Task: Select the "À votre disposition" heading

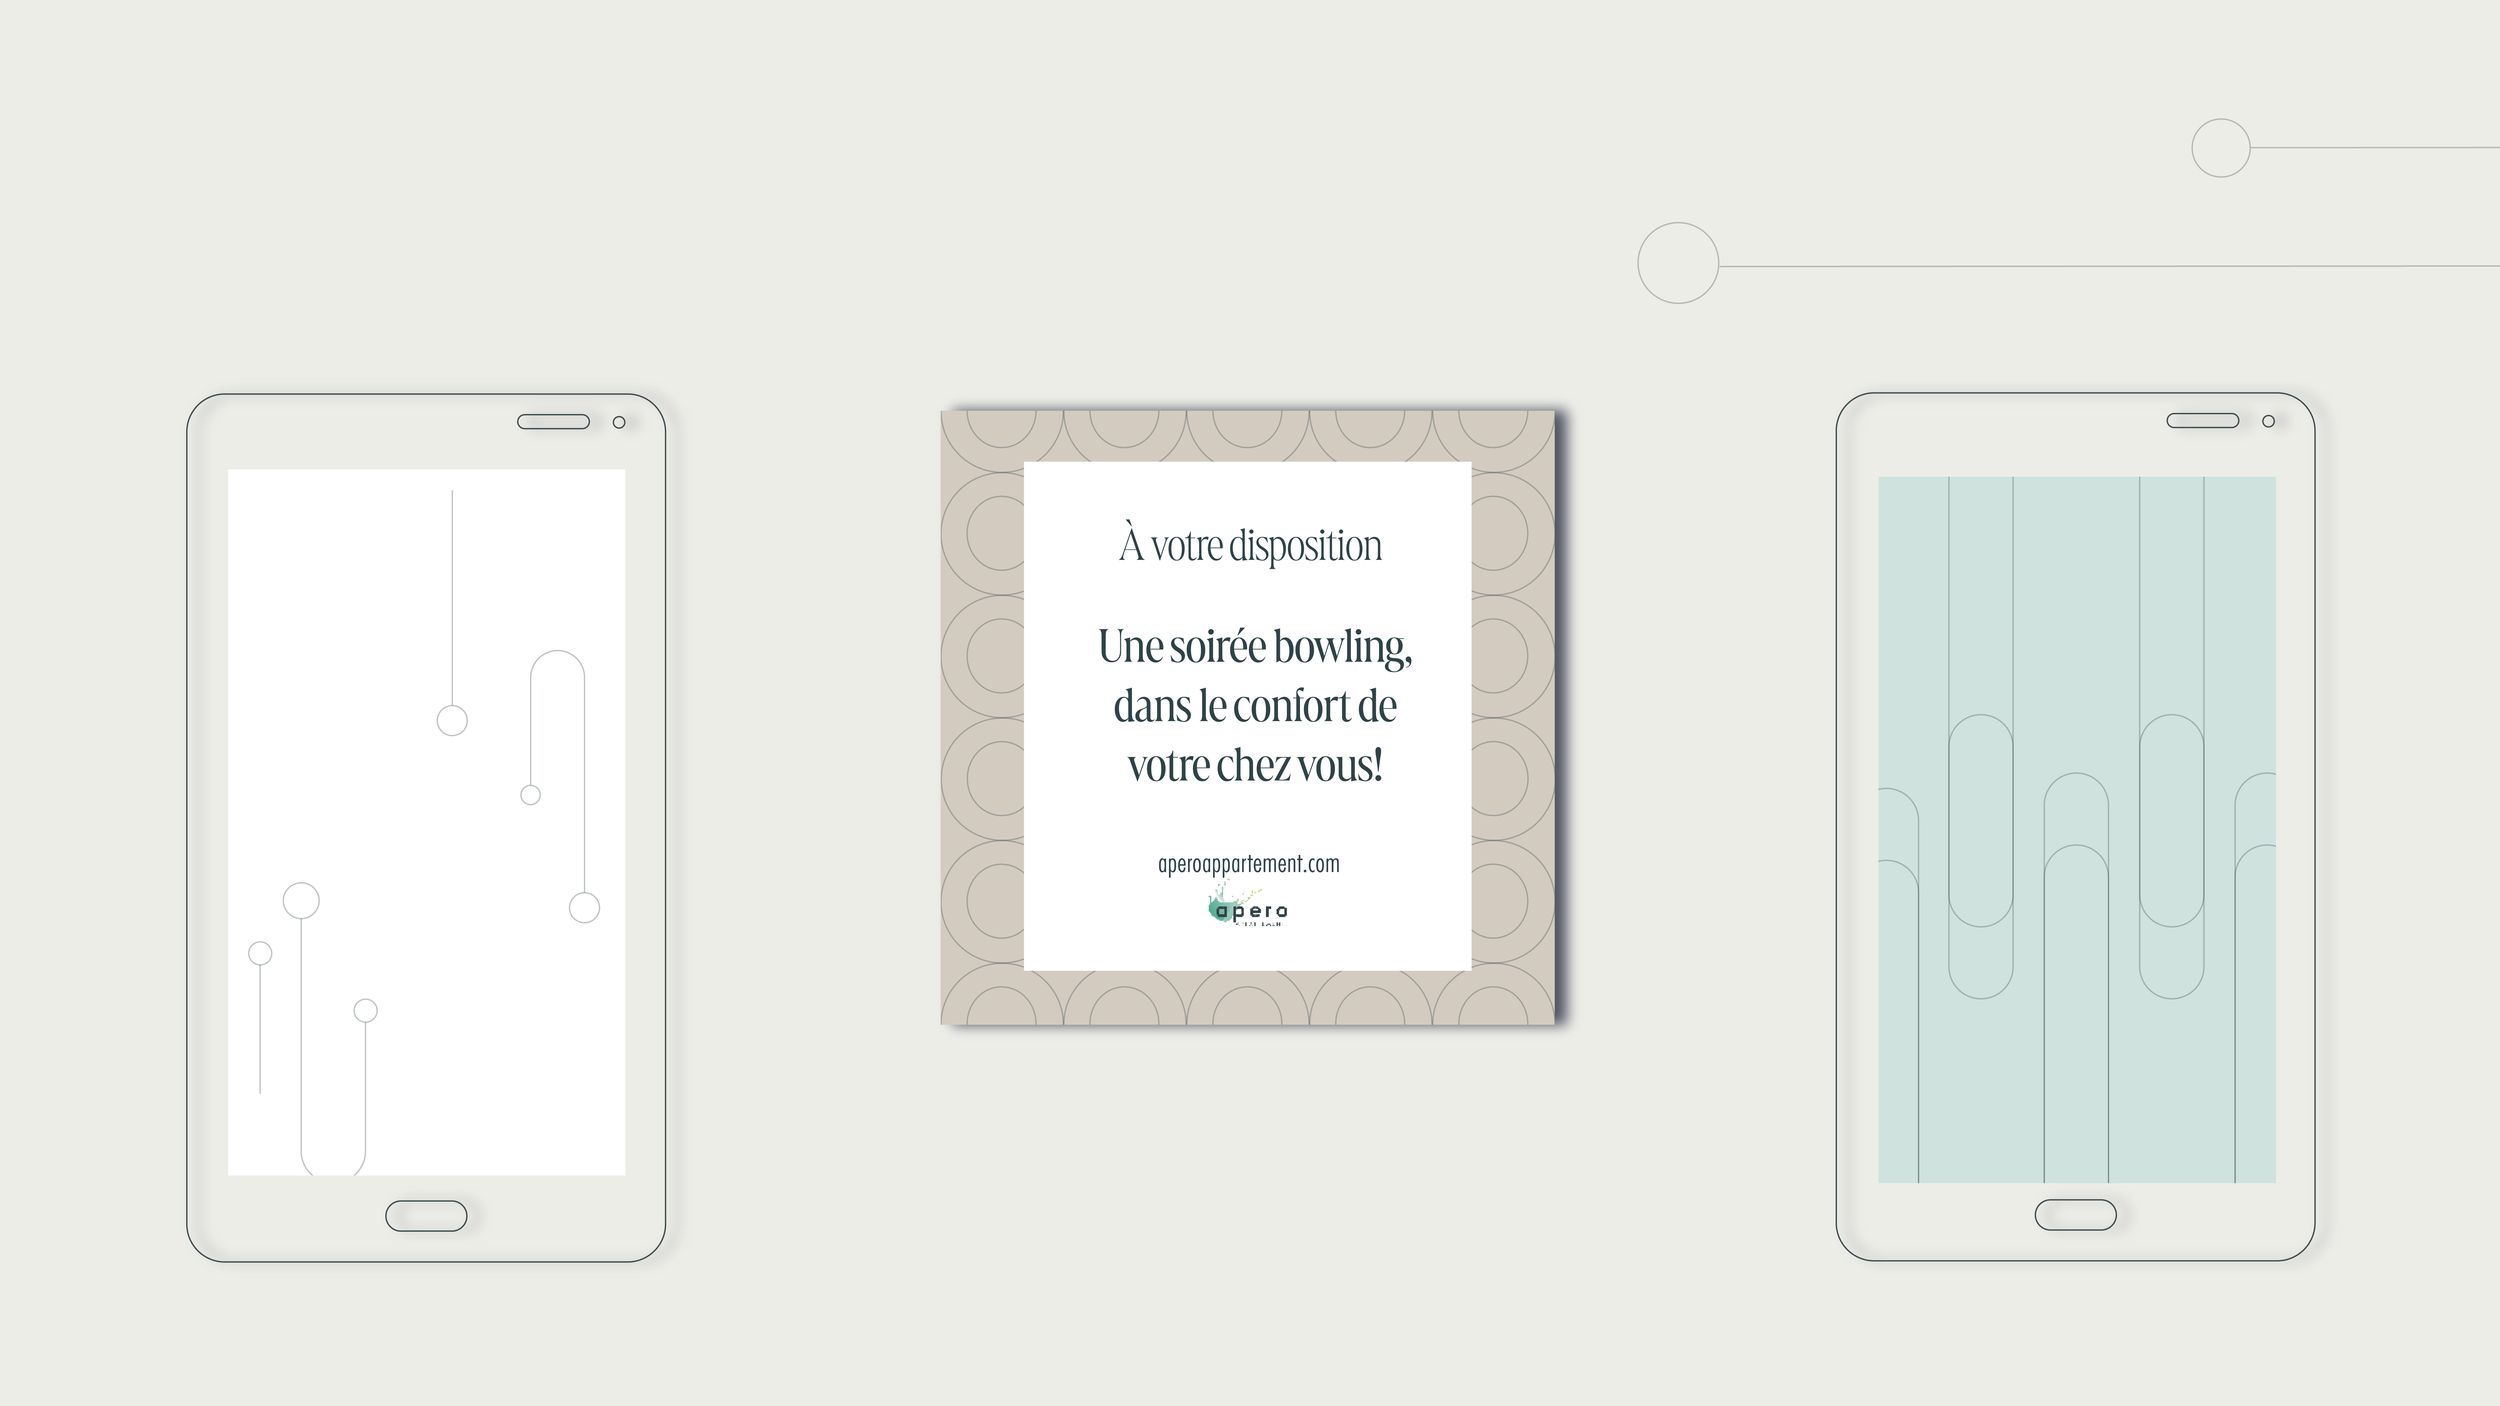Action: pos(1250,546)
